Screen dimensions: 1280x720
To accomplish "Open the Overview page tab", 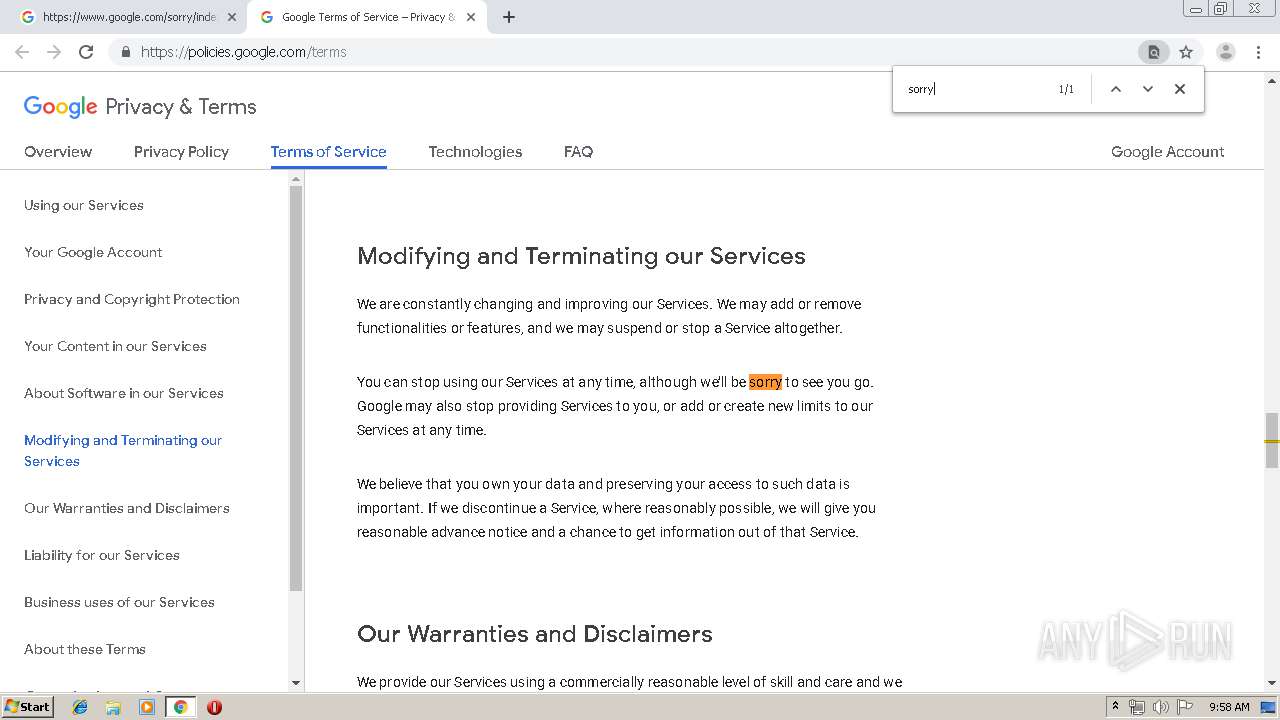I will pos(58,152).
